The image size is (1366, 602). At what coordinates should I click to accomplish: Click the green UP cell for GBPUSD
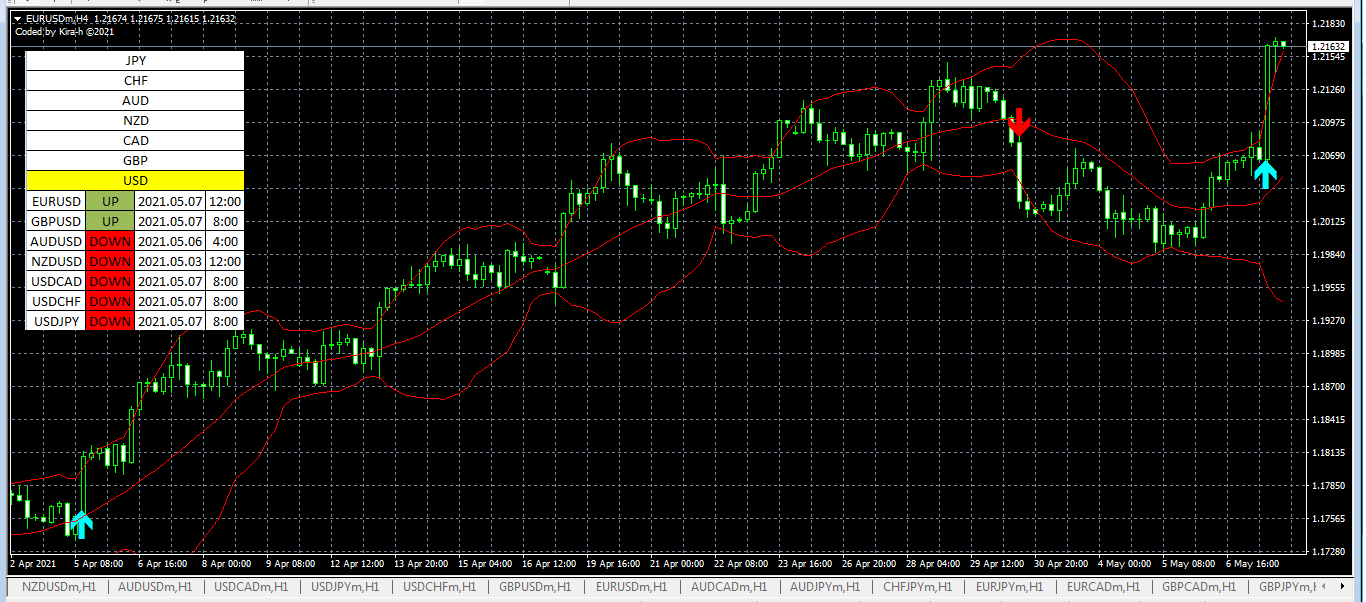pyautogui.click(x=110, y=221)
